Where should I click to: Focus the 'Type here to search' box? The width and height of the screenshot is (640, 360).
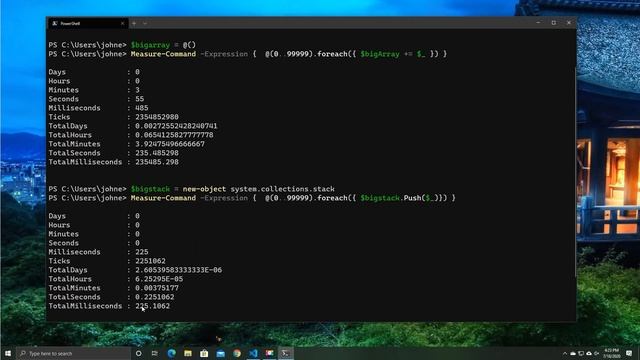[x=73, y=353]
